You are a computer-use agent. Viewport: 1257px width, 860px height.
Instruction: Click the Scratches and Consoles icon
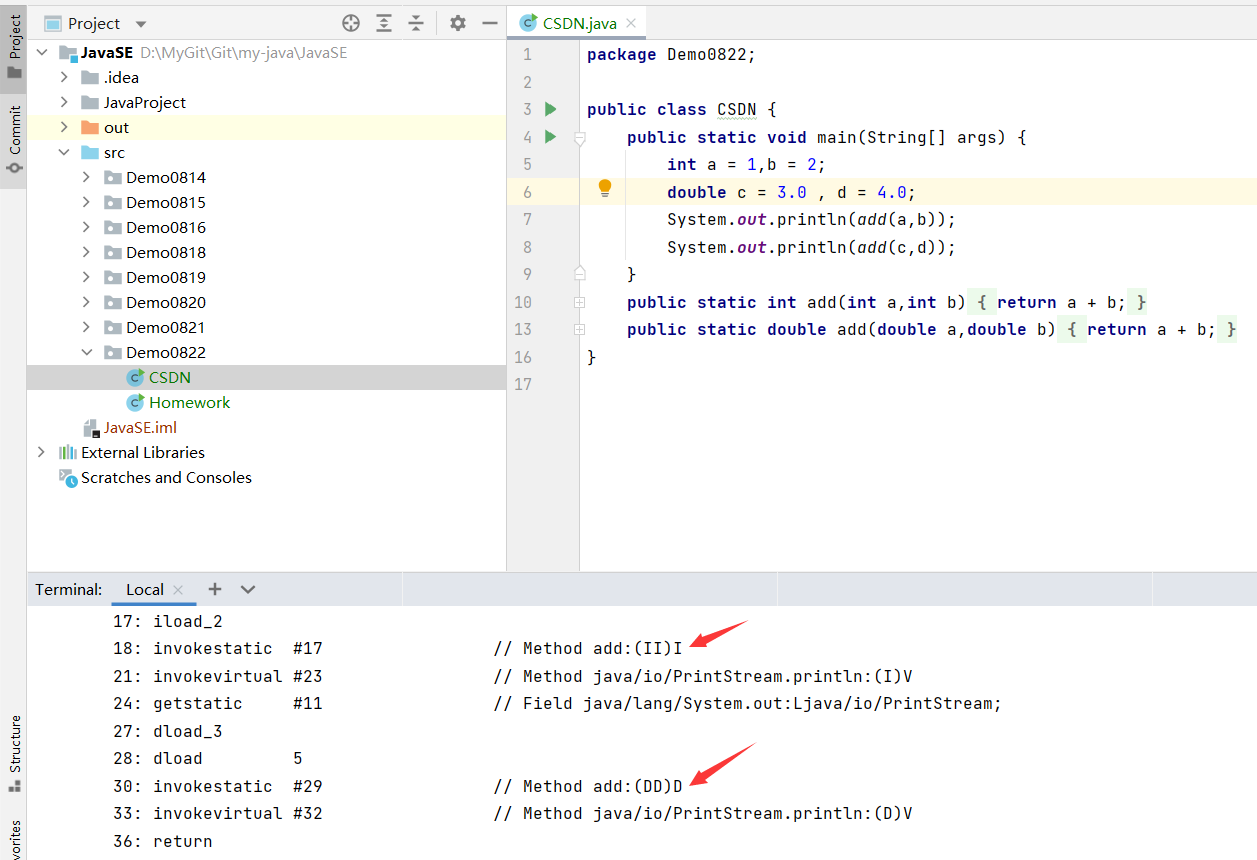[x=68, y=478]
